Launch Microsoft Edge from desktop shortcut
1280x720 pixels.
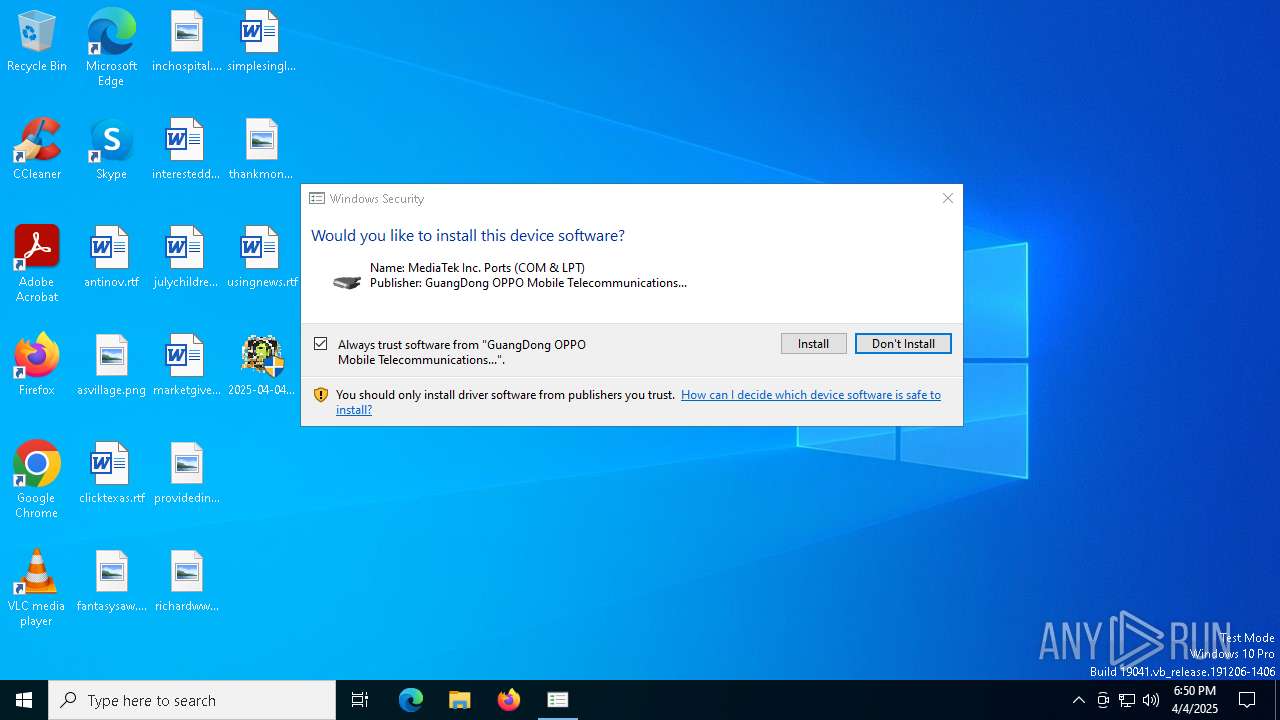(x=111, y=48)
